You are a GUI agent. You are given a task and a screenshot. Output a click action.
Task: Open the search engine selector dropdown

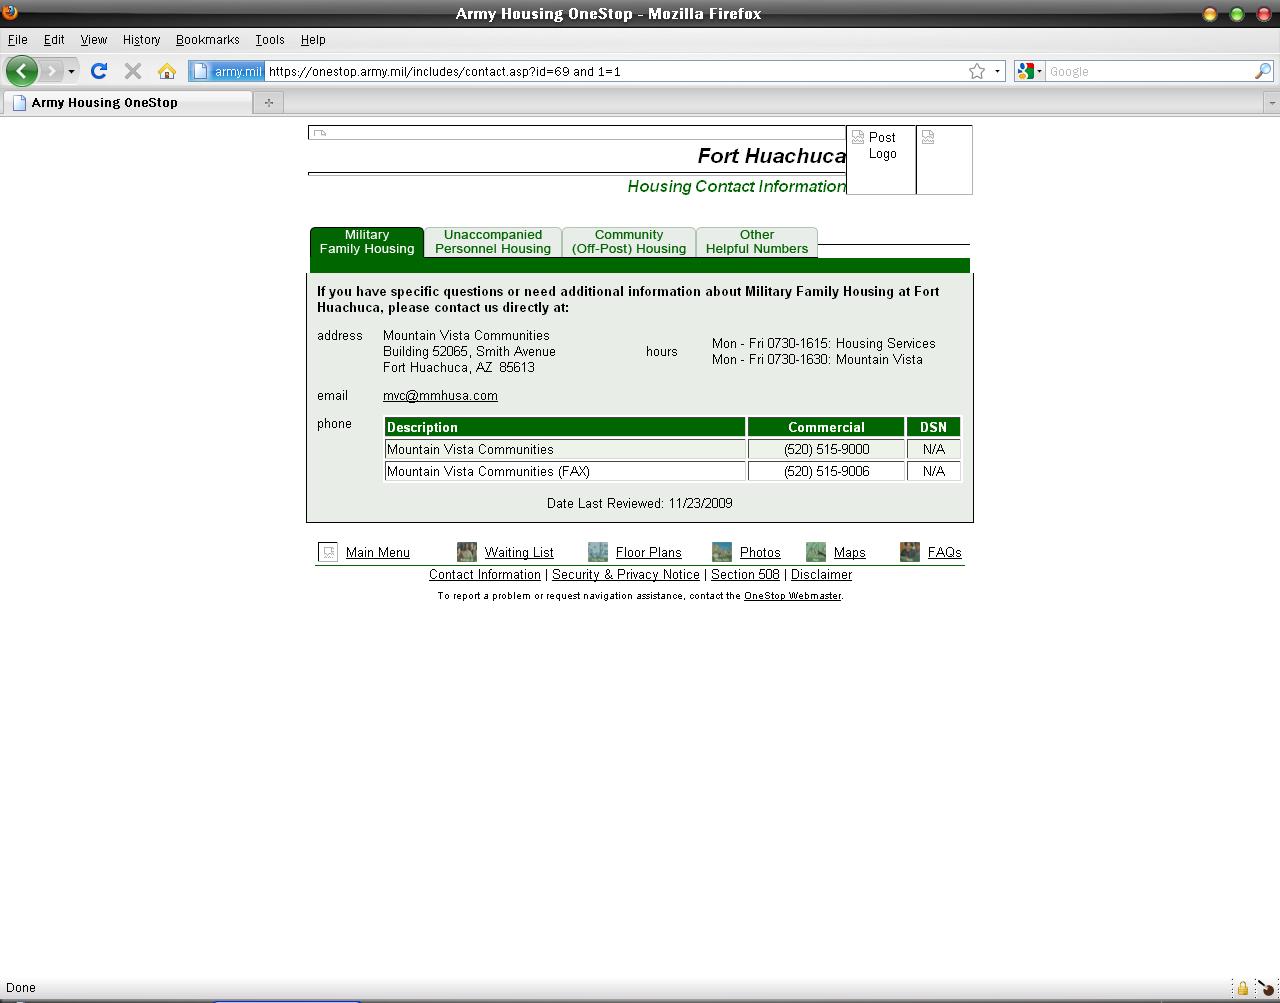1029,71
